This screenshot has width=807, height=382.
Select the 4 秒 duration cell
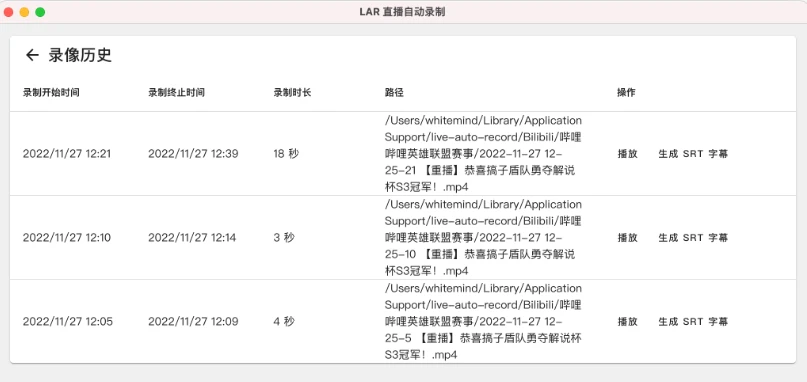284,322
